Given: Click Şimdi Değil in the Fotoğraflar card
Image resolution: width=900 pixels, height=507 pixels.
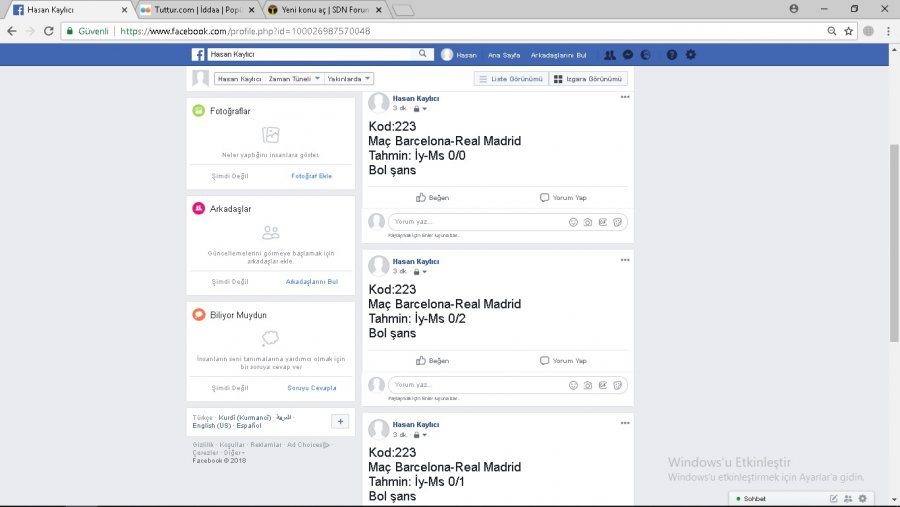Looking at the screenshot, I should pyautogui.click(x=230, y=176).
